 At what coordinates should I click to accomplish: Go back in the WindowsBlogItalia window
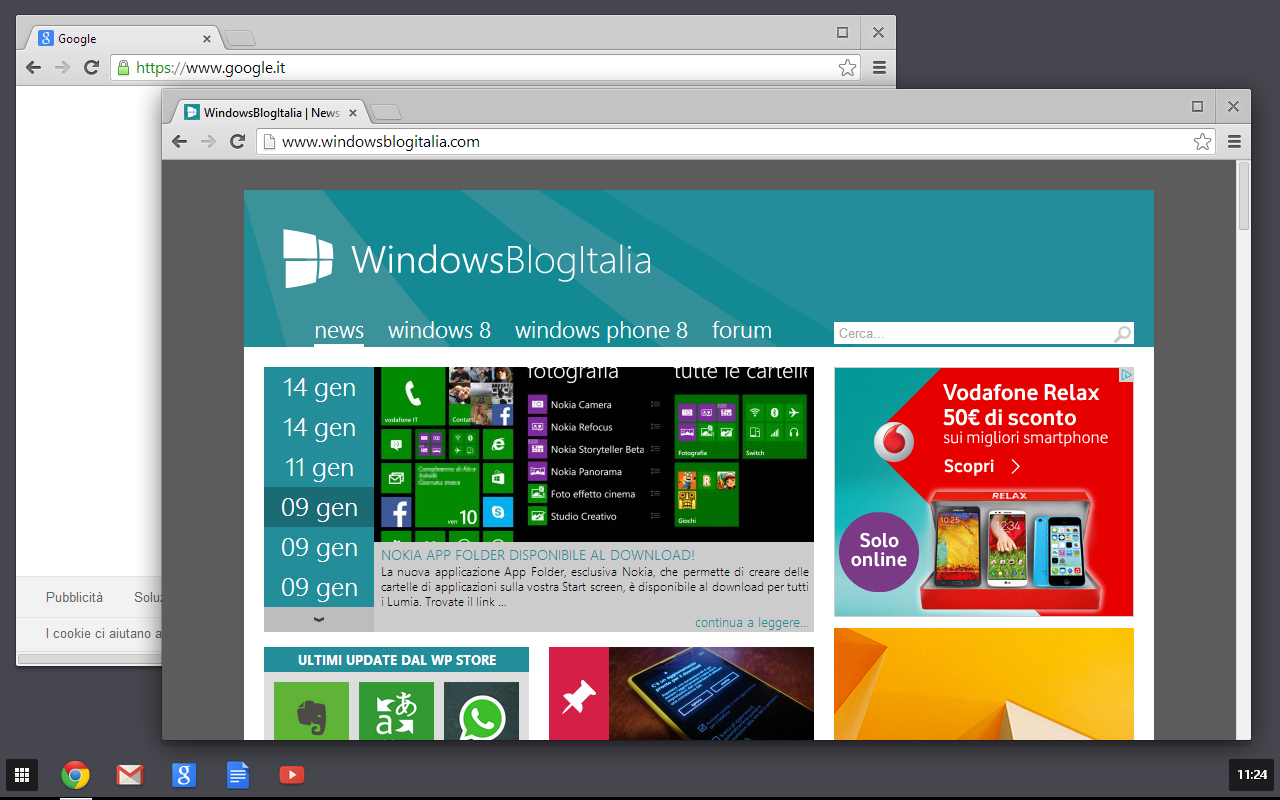(x=180, y=141)
